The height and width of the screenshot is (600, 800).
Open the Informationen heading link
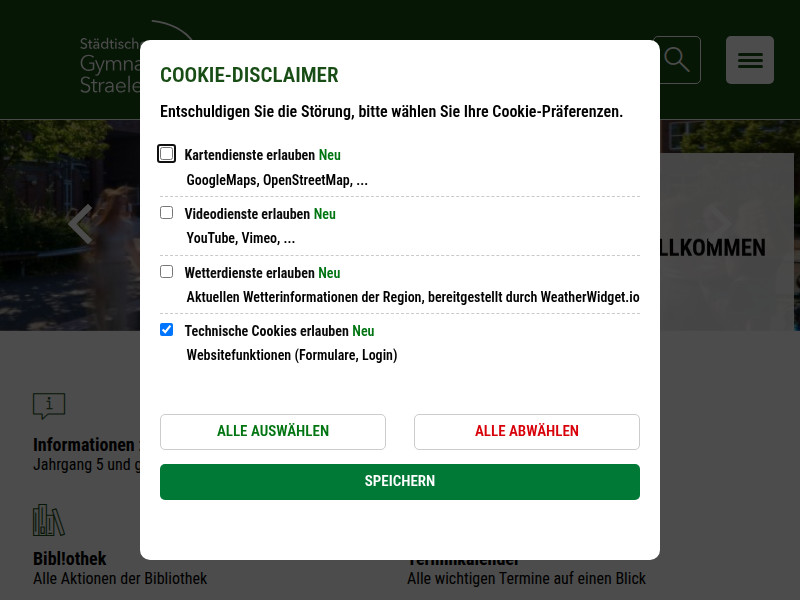pyautogui.click(x=85, y=445)
